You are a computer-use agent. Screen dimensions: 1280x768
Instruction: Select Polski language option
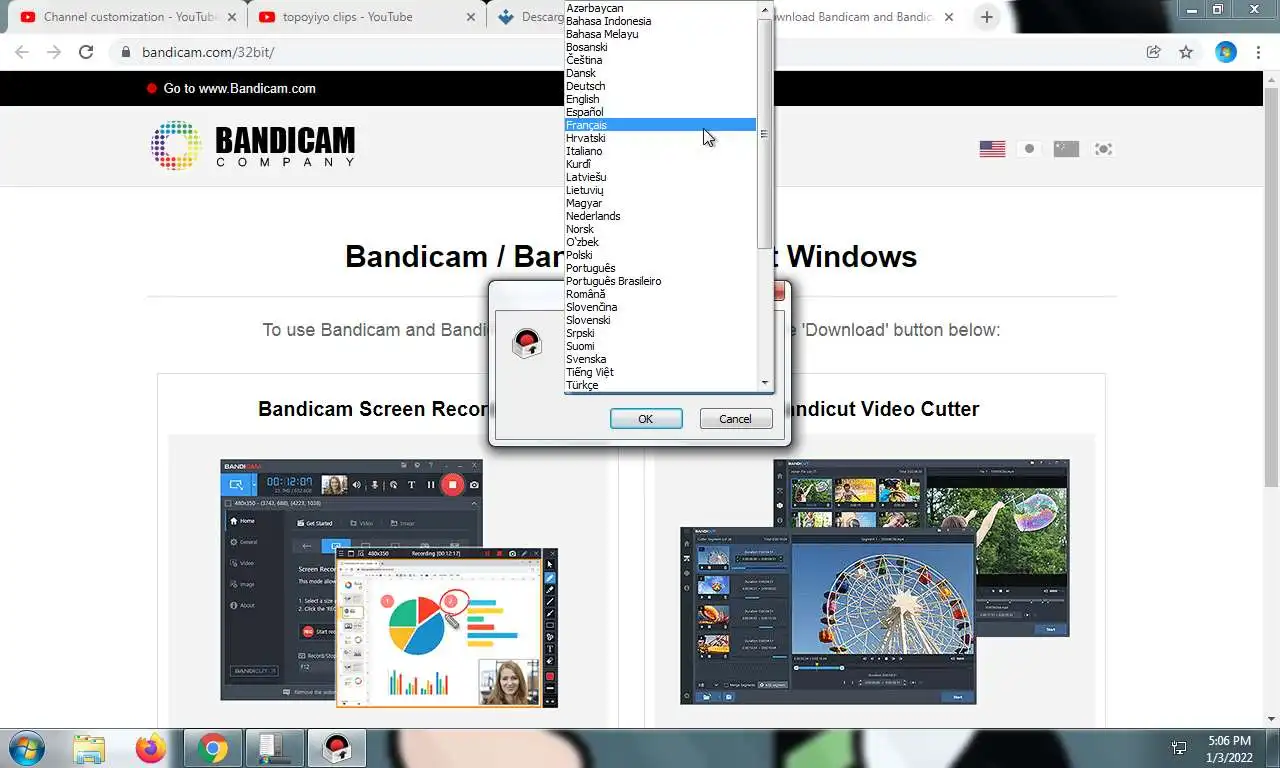(660, 255)
